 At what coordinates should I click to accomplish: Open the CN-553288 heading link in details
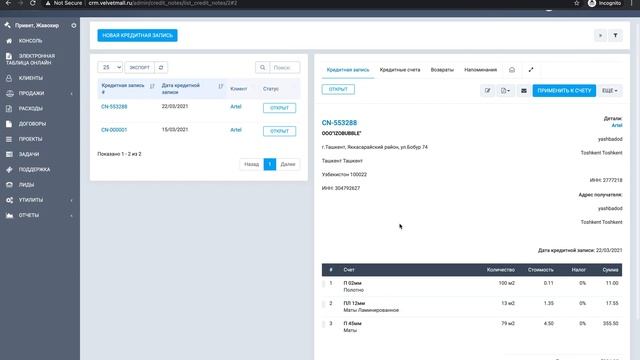pyautogui.click(x=339, y=123)
